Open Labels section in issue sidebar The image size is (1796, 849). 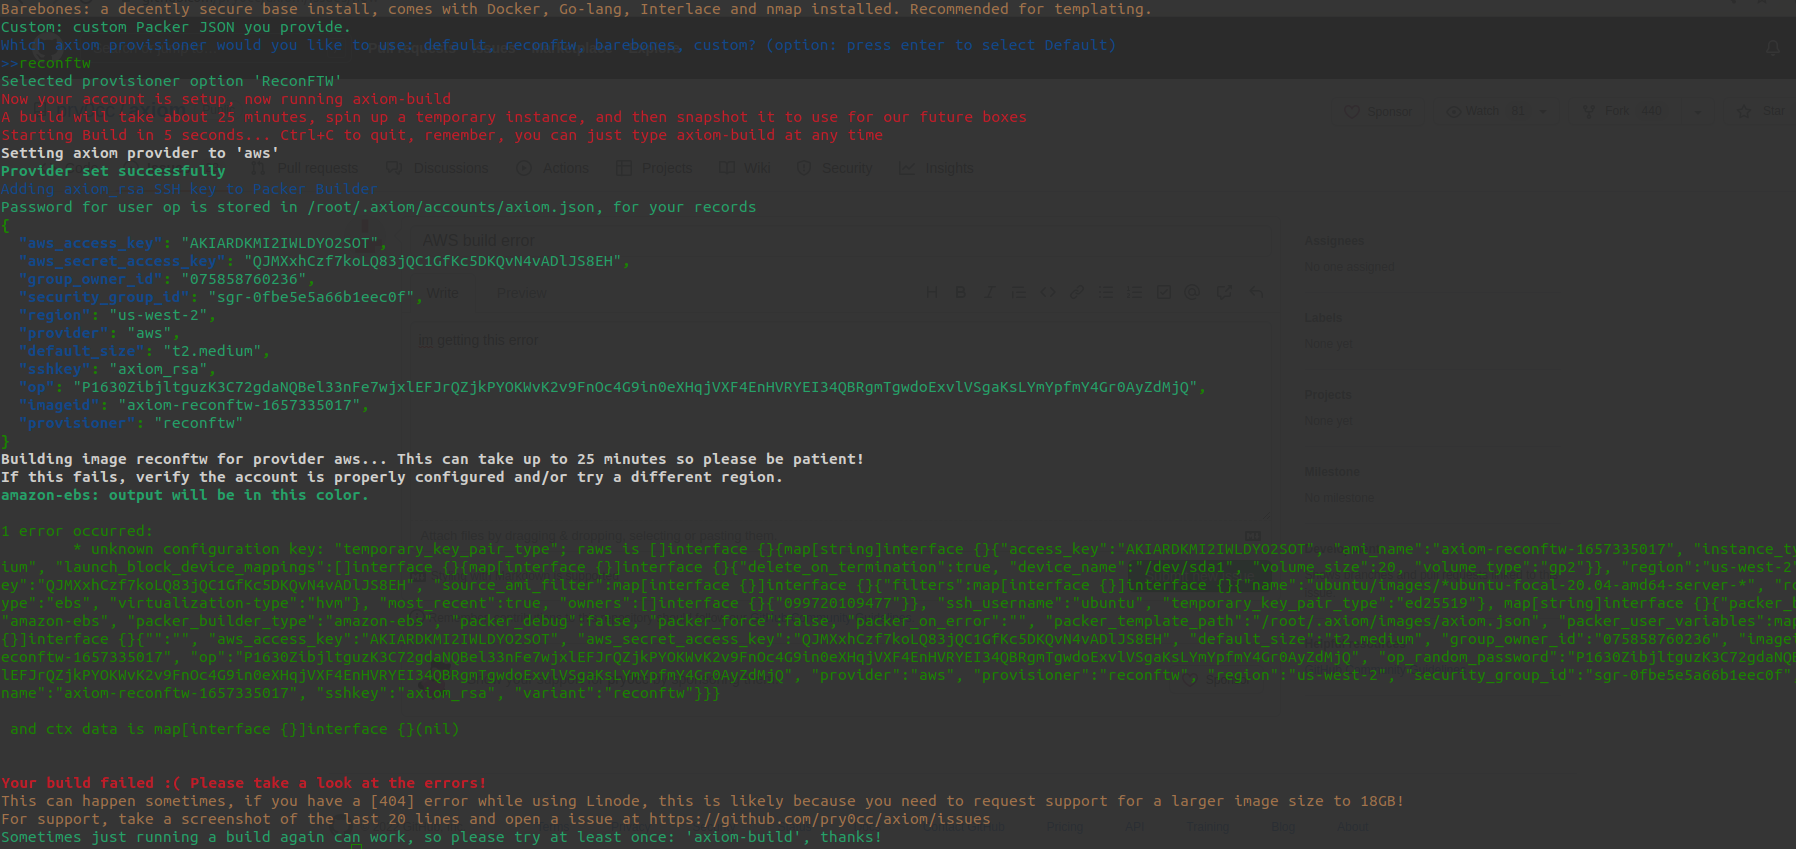point(1323,317)
